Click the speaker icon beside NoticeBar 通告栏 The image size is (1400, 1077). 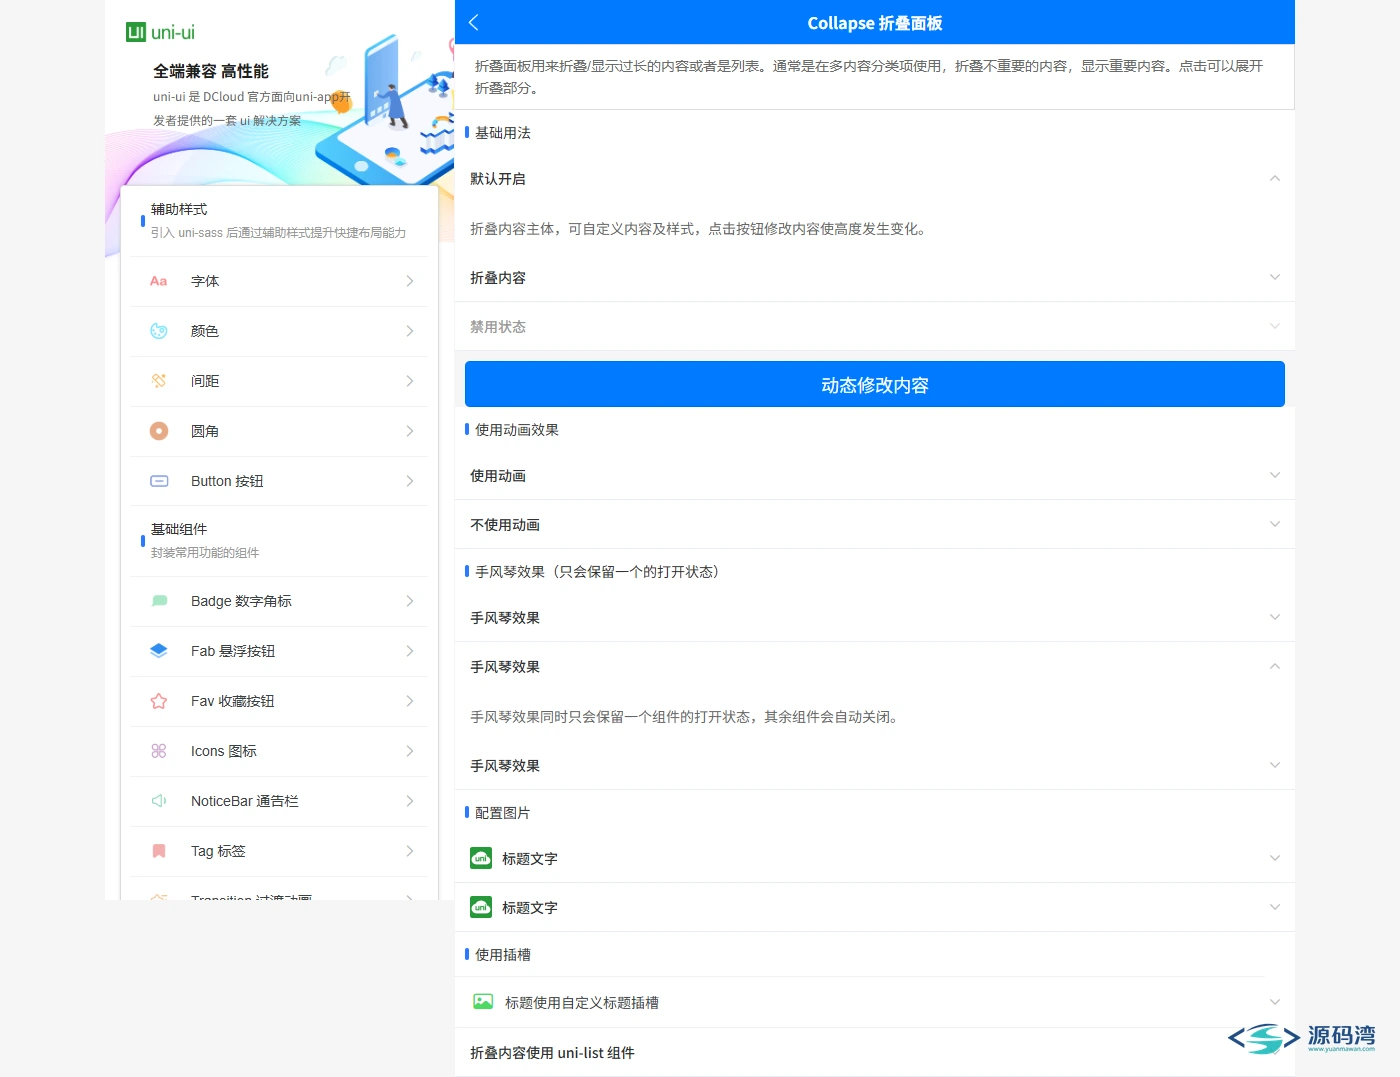[159, 801]
